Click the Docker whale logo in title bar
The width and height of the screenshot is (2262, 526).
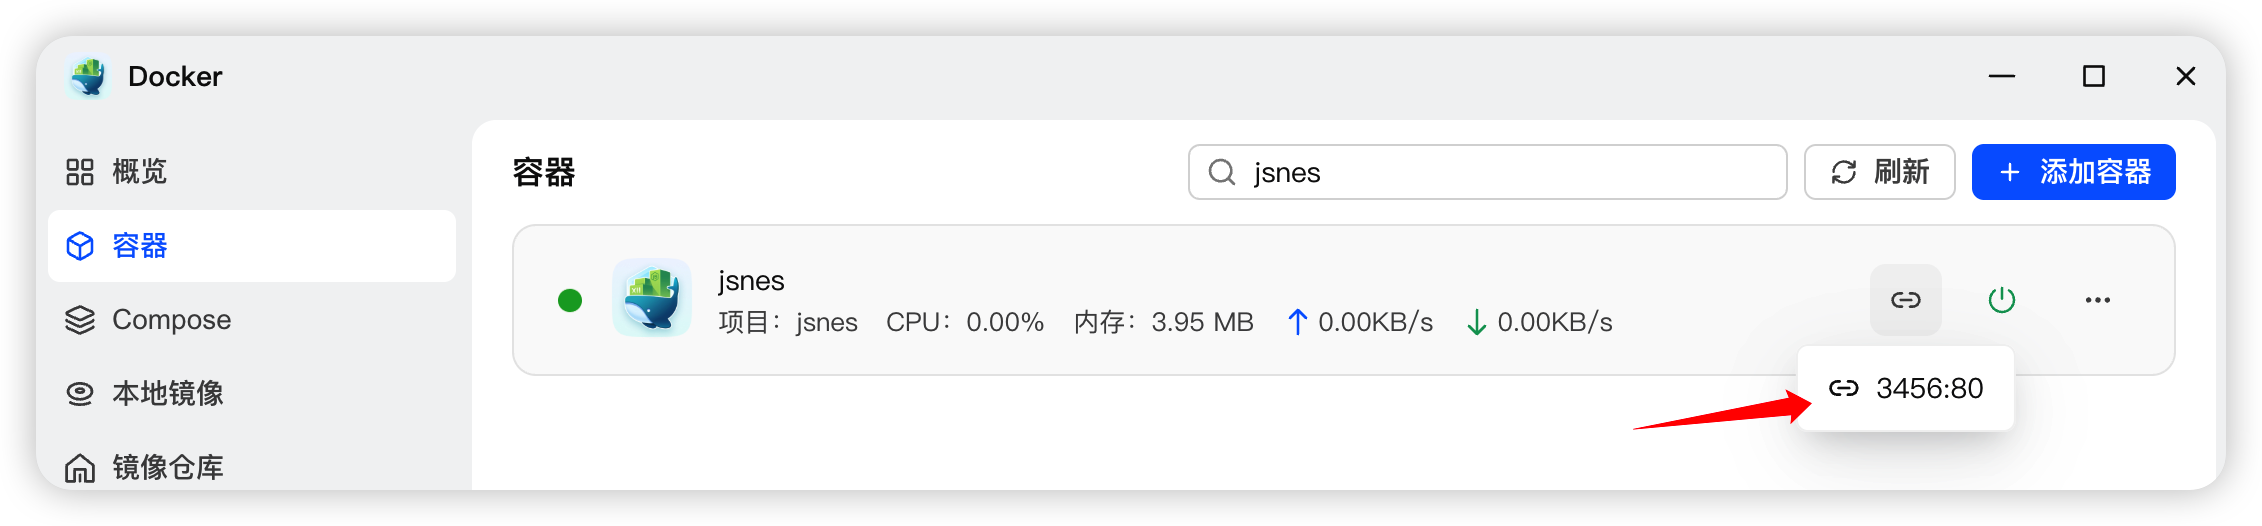pyautogui.click(x=88, y=77)
